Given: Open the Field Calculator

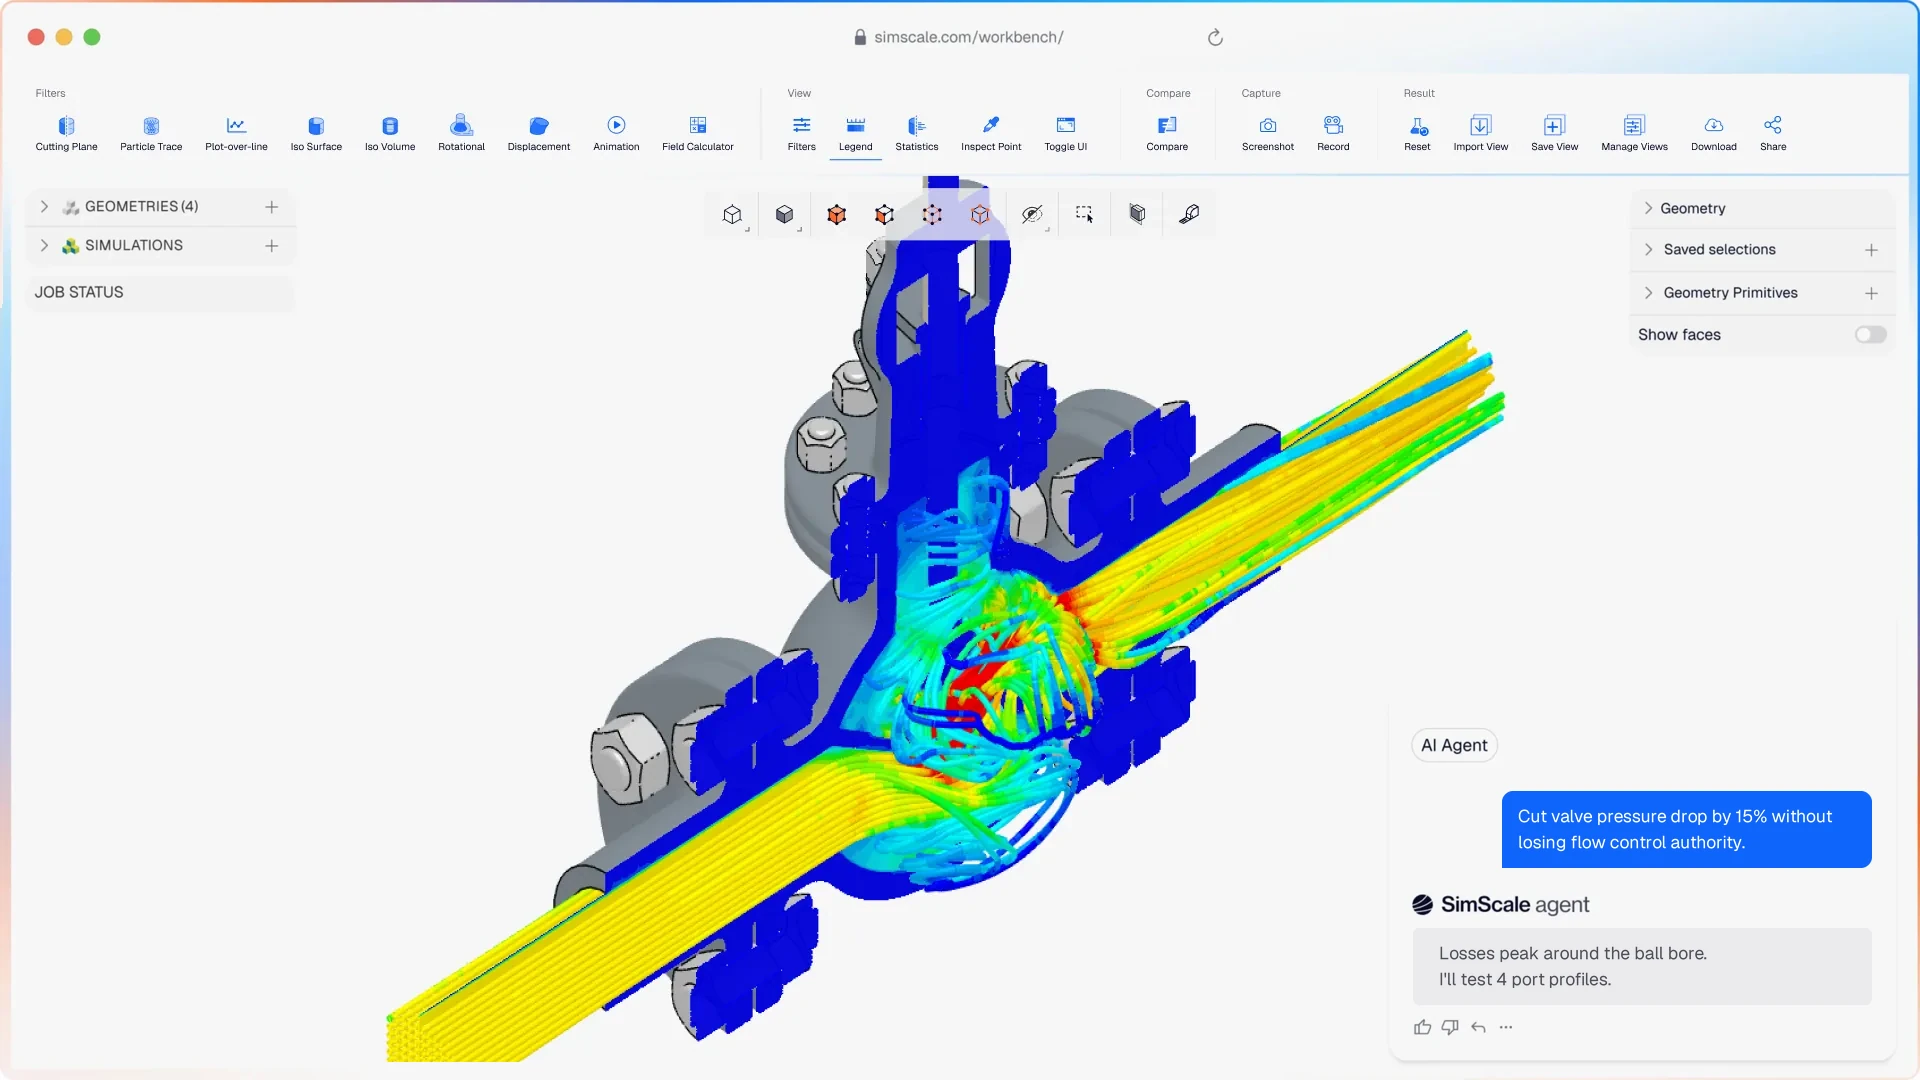Looking at the screenshot, I should tap(698, 133).
